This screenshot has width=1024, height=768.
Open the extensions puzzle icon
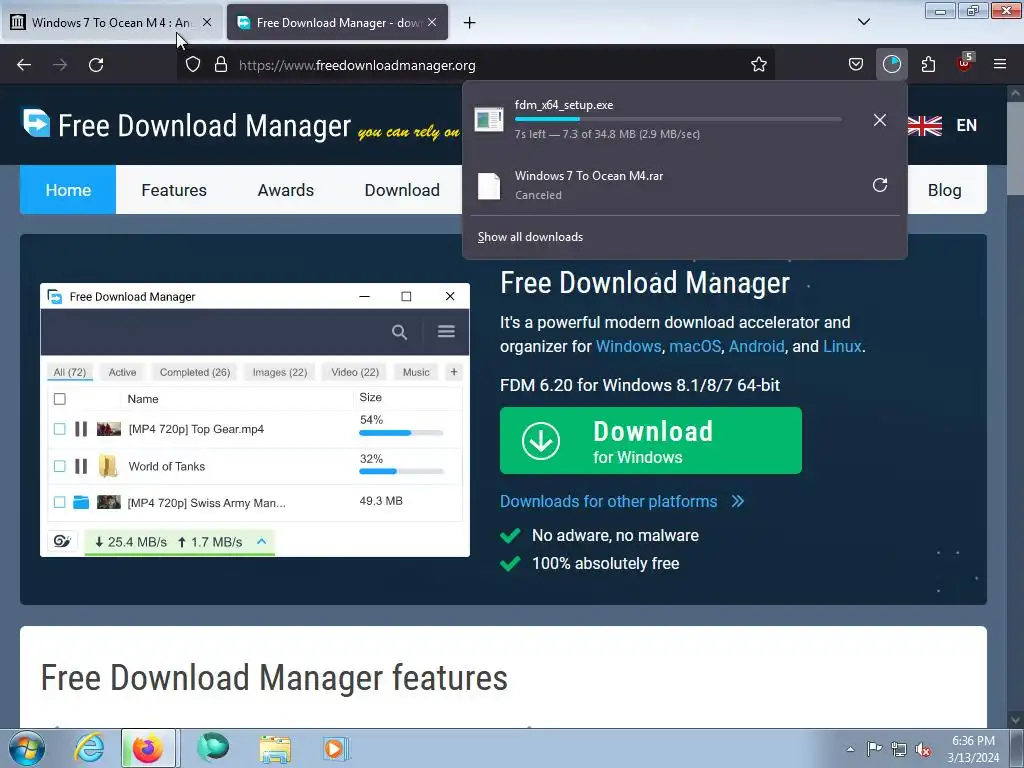coord(928,65)
